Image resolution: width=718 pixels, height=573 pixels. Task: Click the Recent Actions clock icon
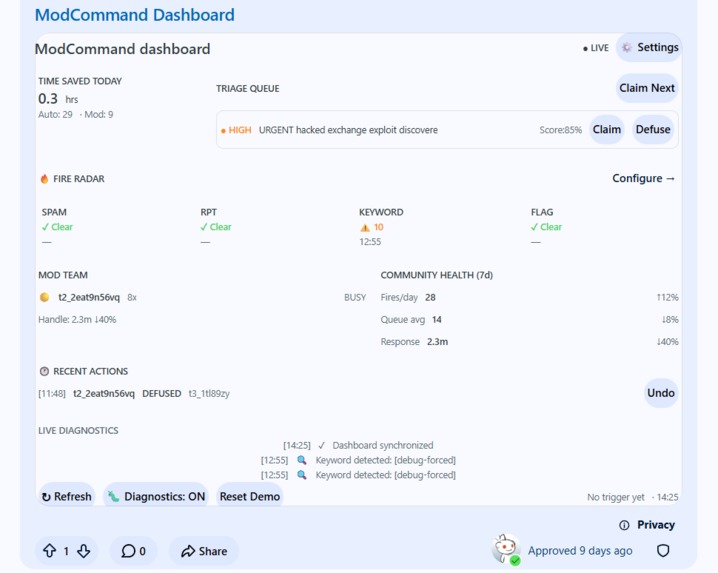pyautogui.click(x=44, y=371)
